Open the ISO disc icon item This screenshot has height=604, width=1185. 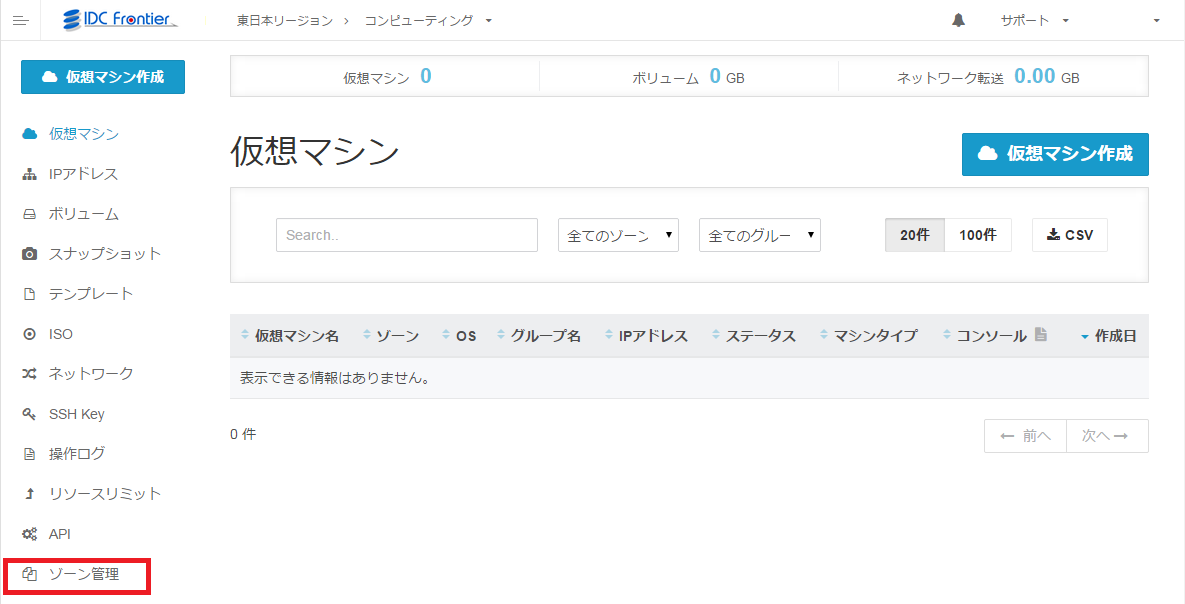click(x=30, y=334)
